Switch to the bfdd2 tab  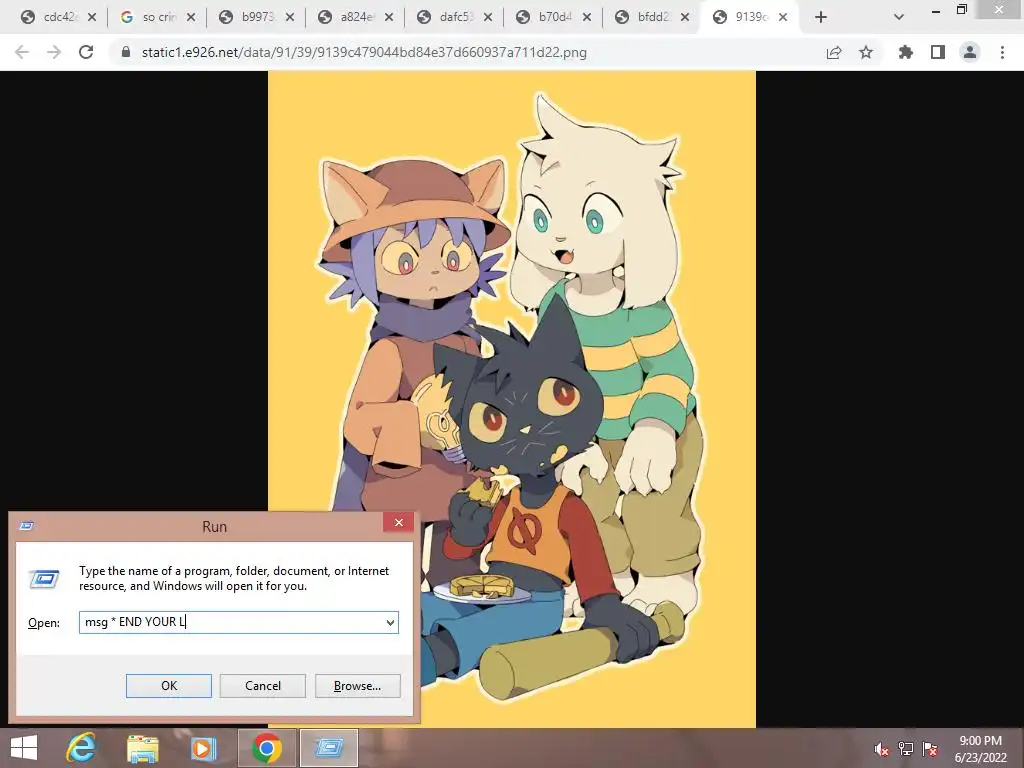click(x=644, y=17)
